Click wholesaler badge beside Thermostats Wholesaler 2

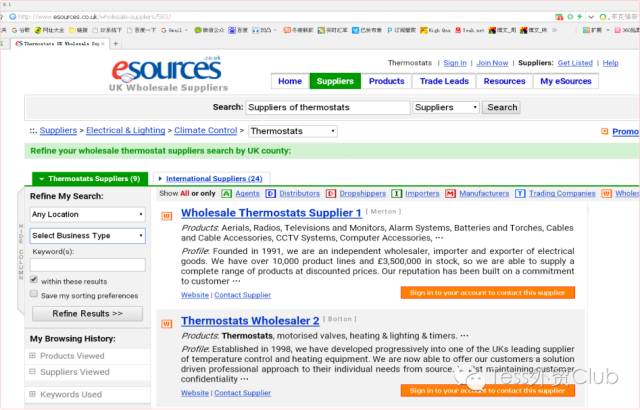pos(167,324)
